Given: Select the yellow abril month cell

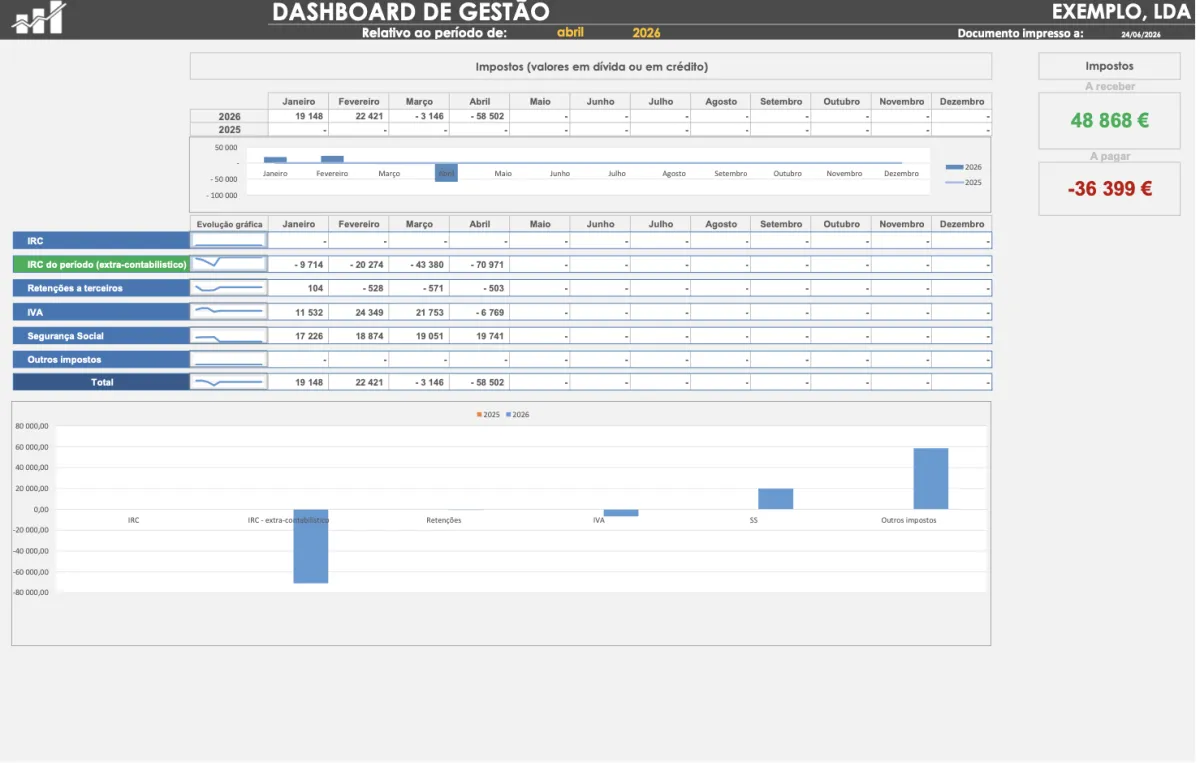Looking at the screenshot, I should pyautogui.click(x=570, y=33).
